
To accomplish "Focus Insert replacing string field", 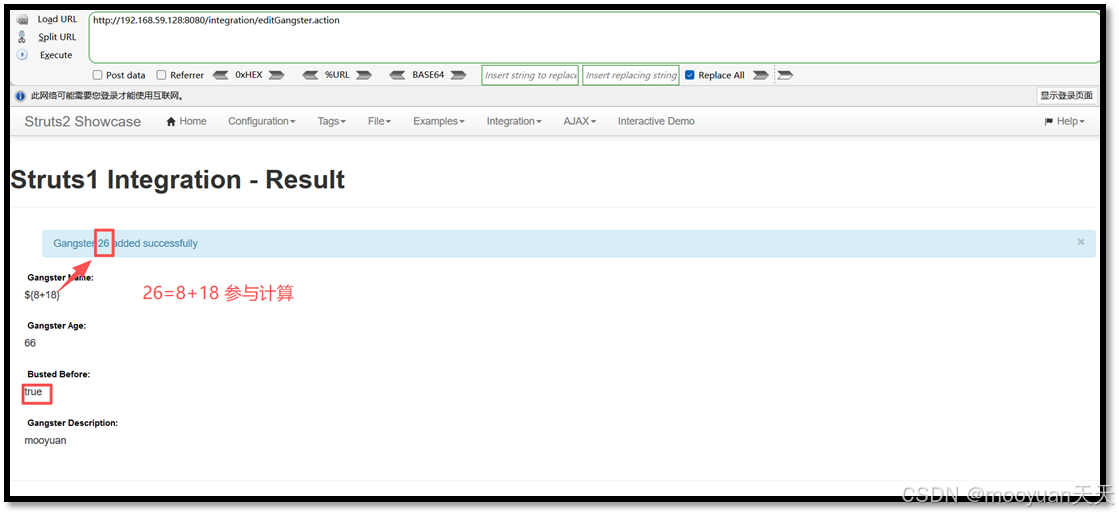I will (631, 75).
